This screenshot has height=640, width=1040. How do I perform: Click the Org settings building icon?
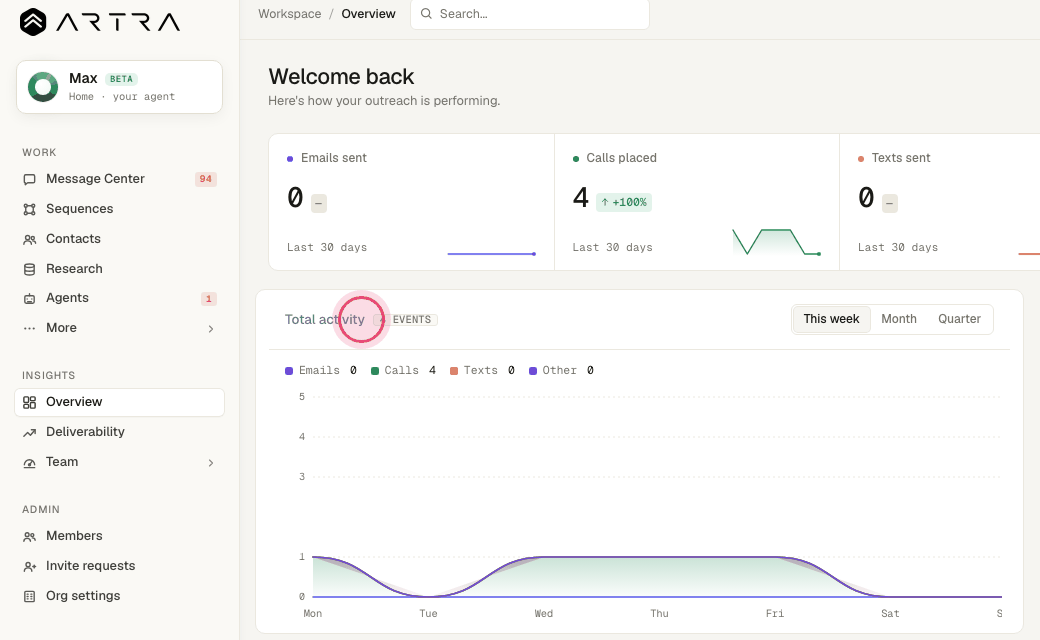click(29, 596)
